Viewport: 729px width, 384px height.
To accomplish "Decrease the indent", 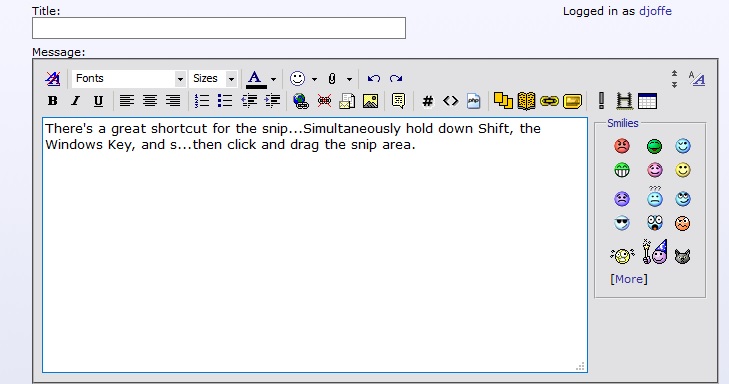I will [249, 100].
